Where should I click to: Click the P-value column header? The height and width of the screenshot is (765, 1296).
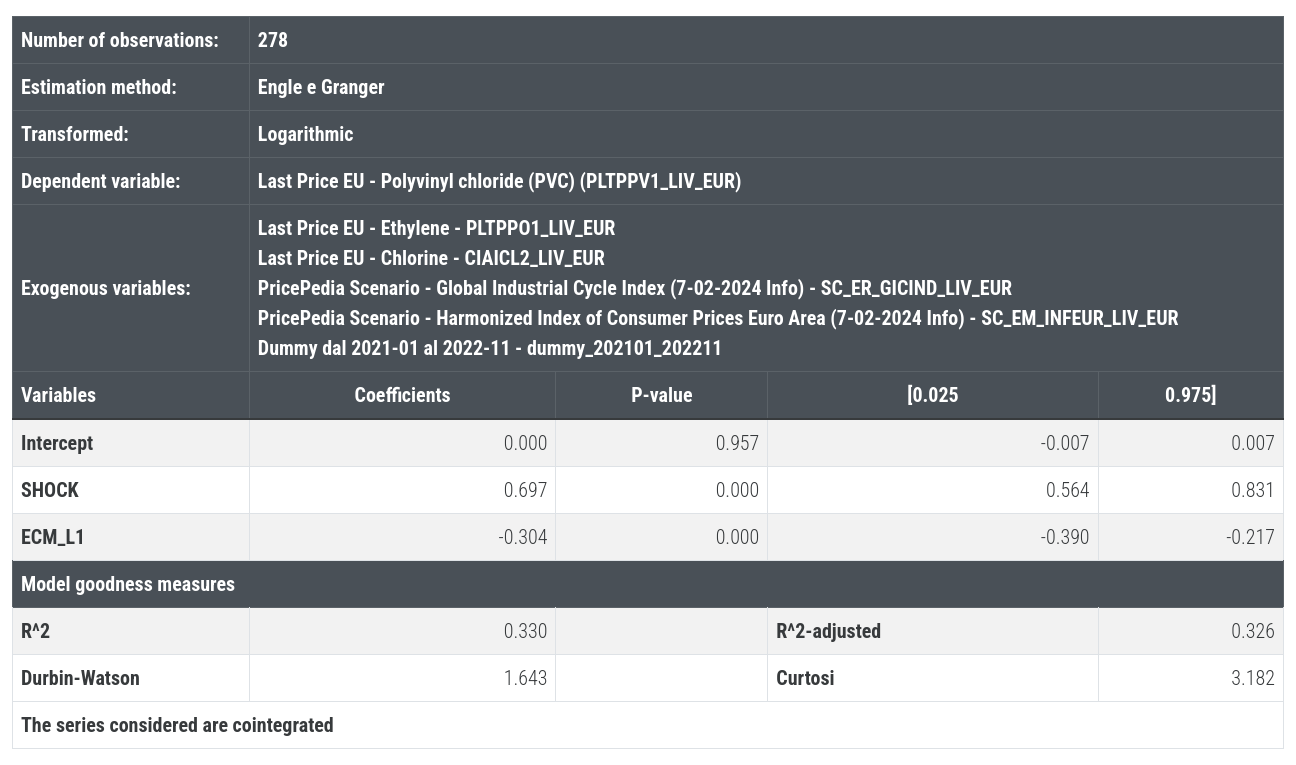point(661,395)
